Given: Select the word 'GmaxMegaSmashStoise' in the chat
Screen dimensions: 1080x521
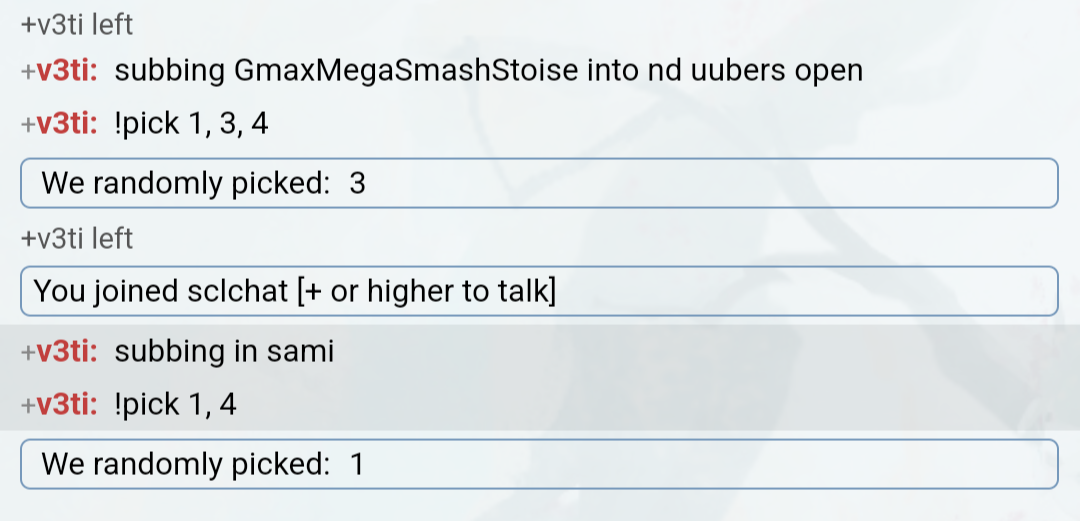Looking at the screenshot, I should [x=406, y=71].
